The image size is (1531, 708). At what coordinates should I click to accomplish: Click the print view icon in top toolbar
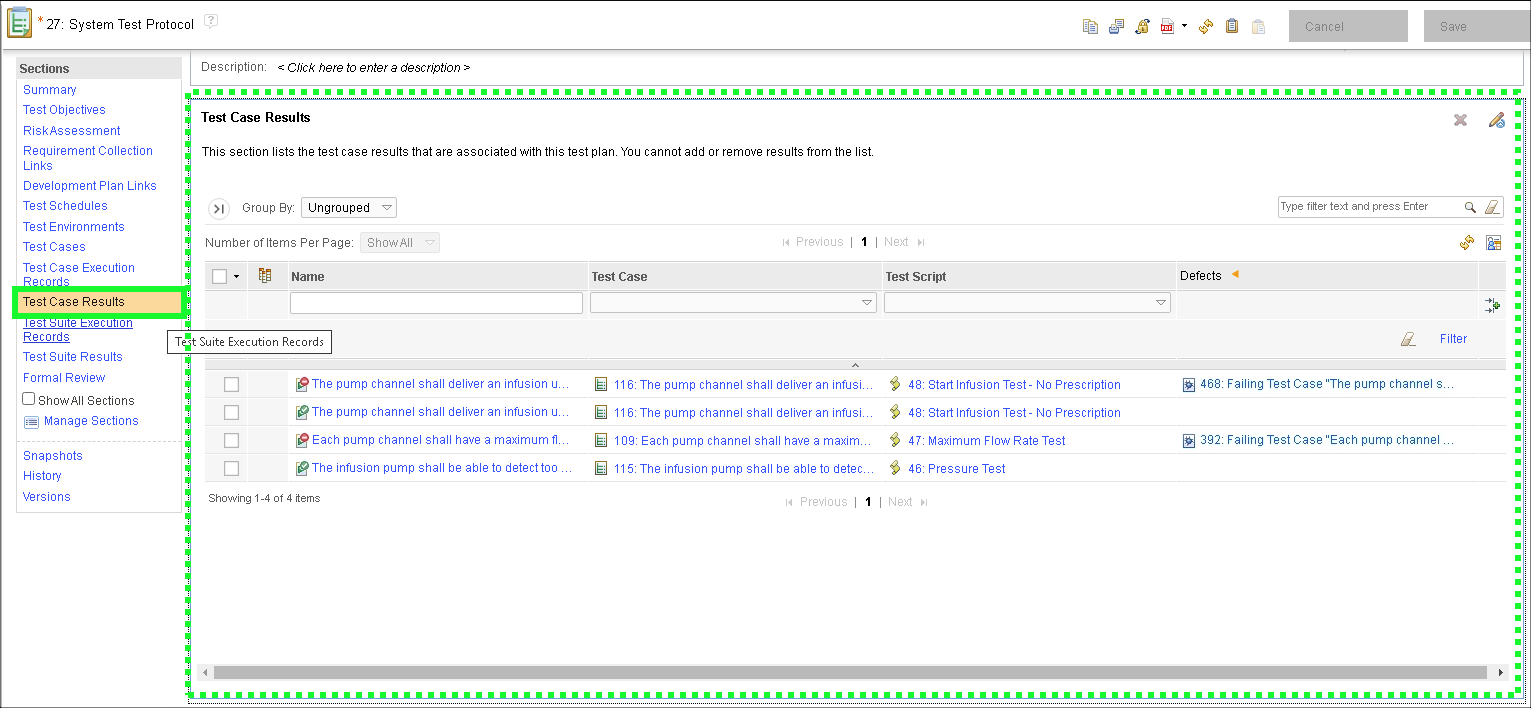[1116, 27]
